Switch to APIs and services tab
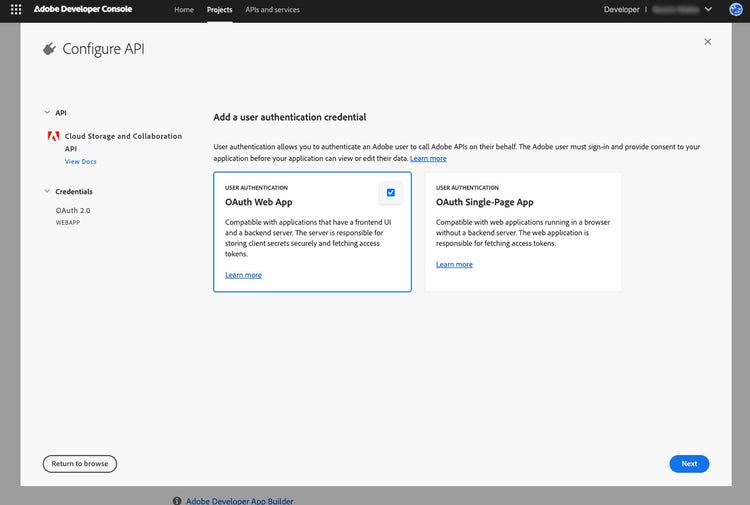750x505 pixels. coord(272,10)
